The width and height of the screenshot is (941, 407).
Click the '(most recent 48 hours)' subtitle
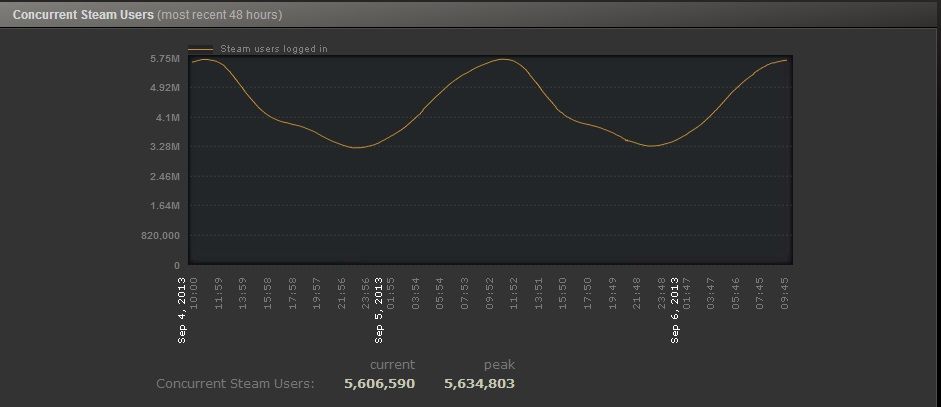click(x=219, y=15)
